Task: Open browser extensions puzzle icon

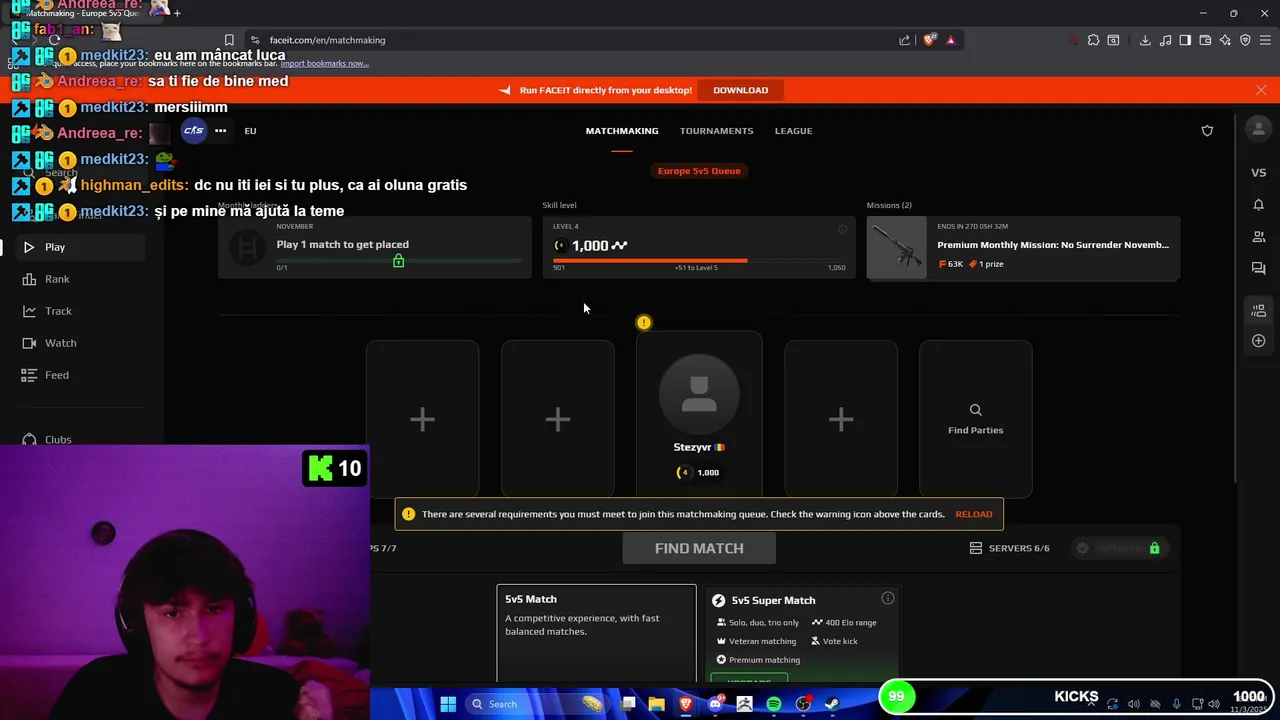Action: point(1093,40)
